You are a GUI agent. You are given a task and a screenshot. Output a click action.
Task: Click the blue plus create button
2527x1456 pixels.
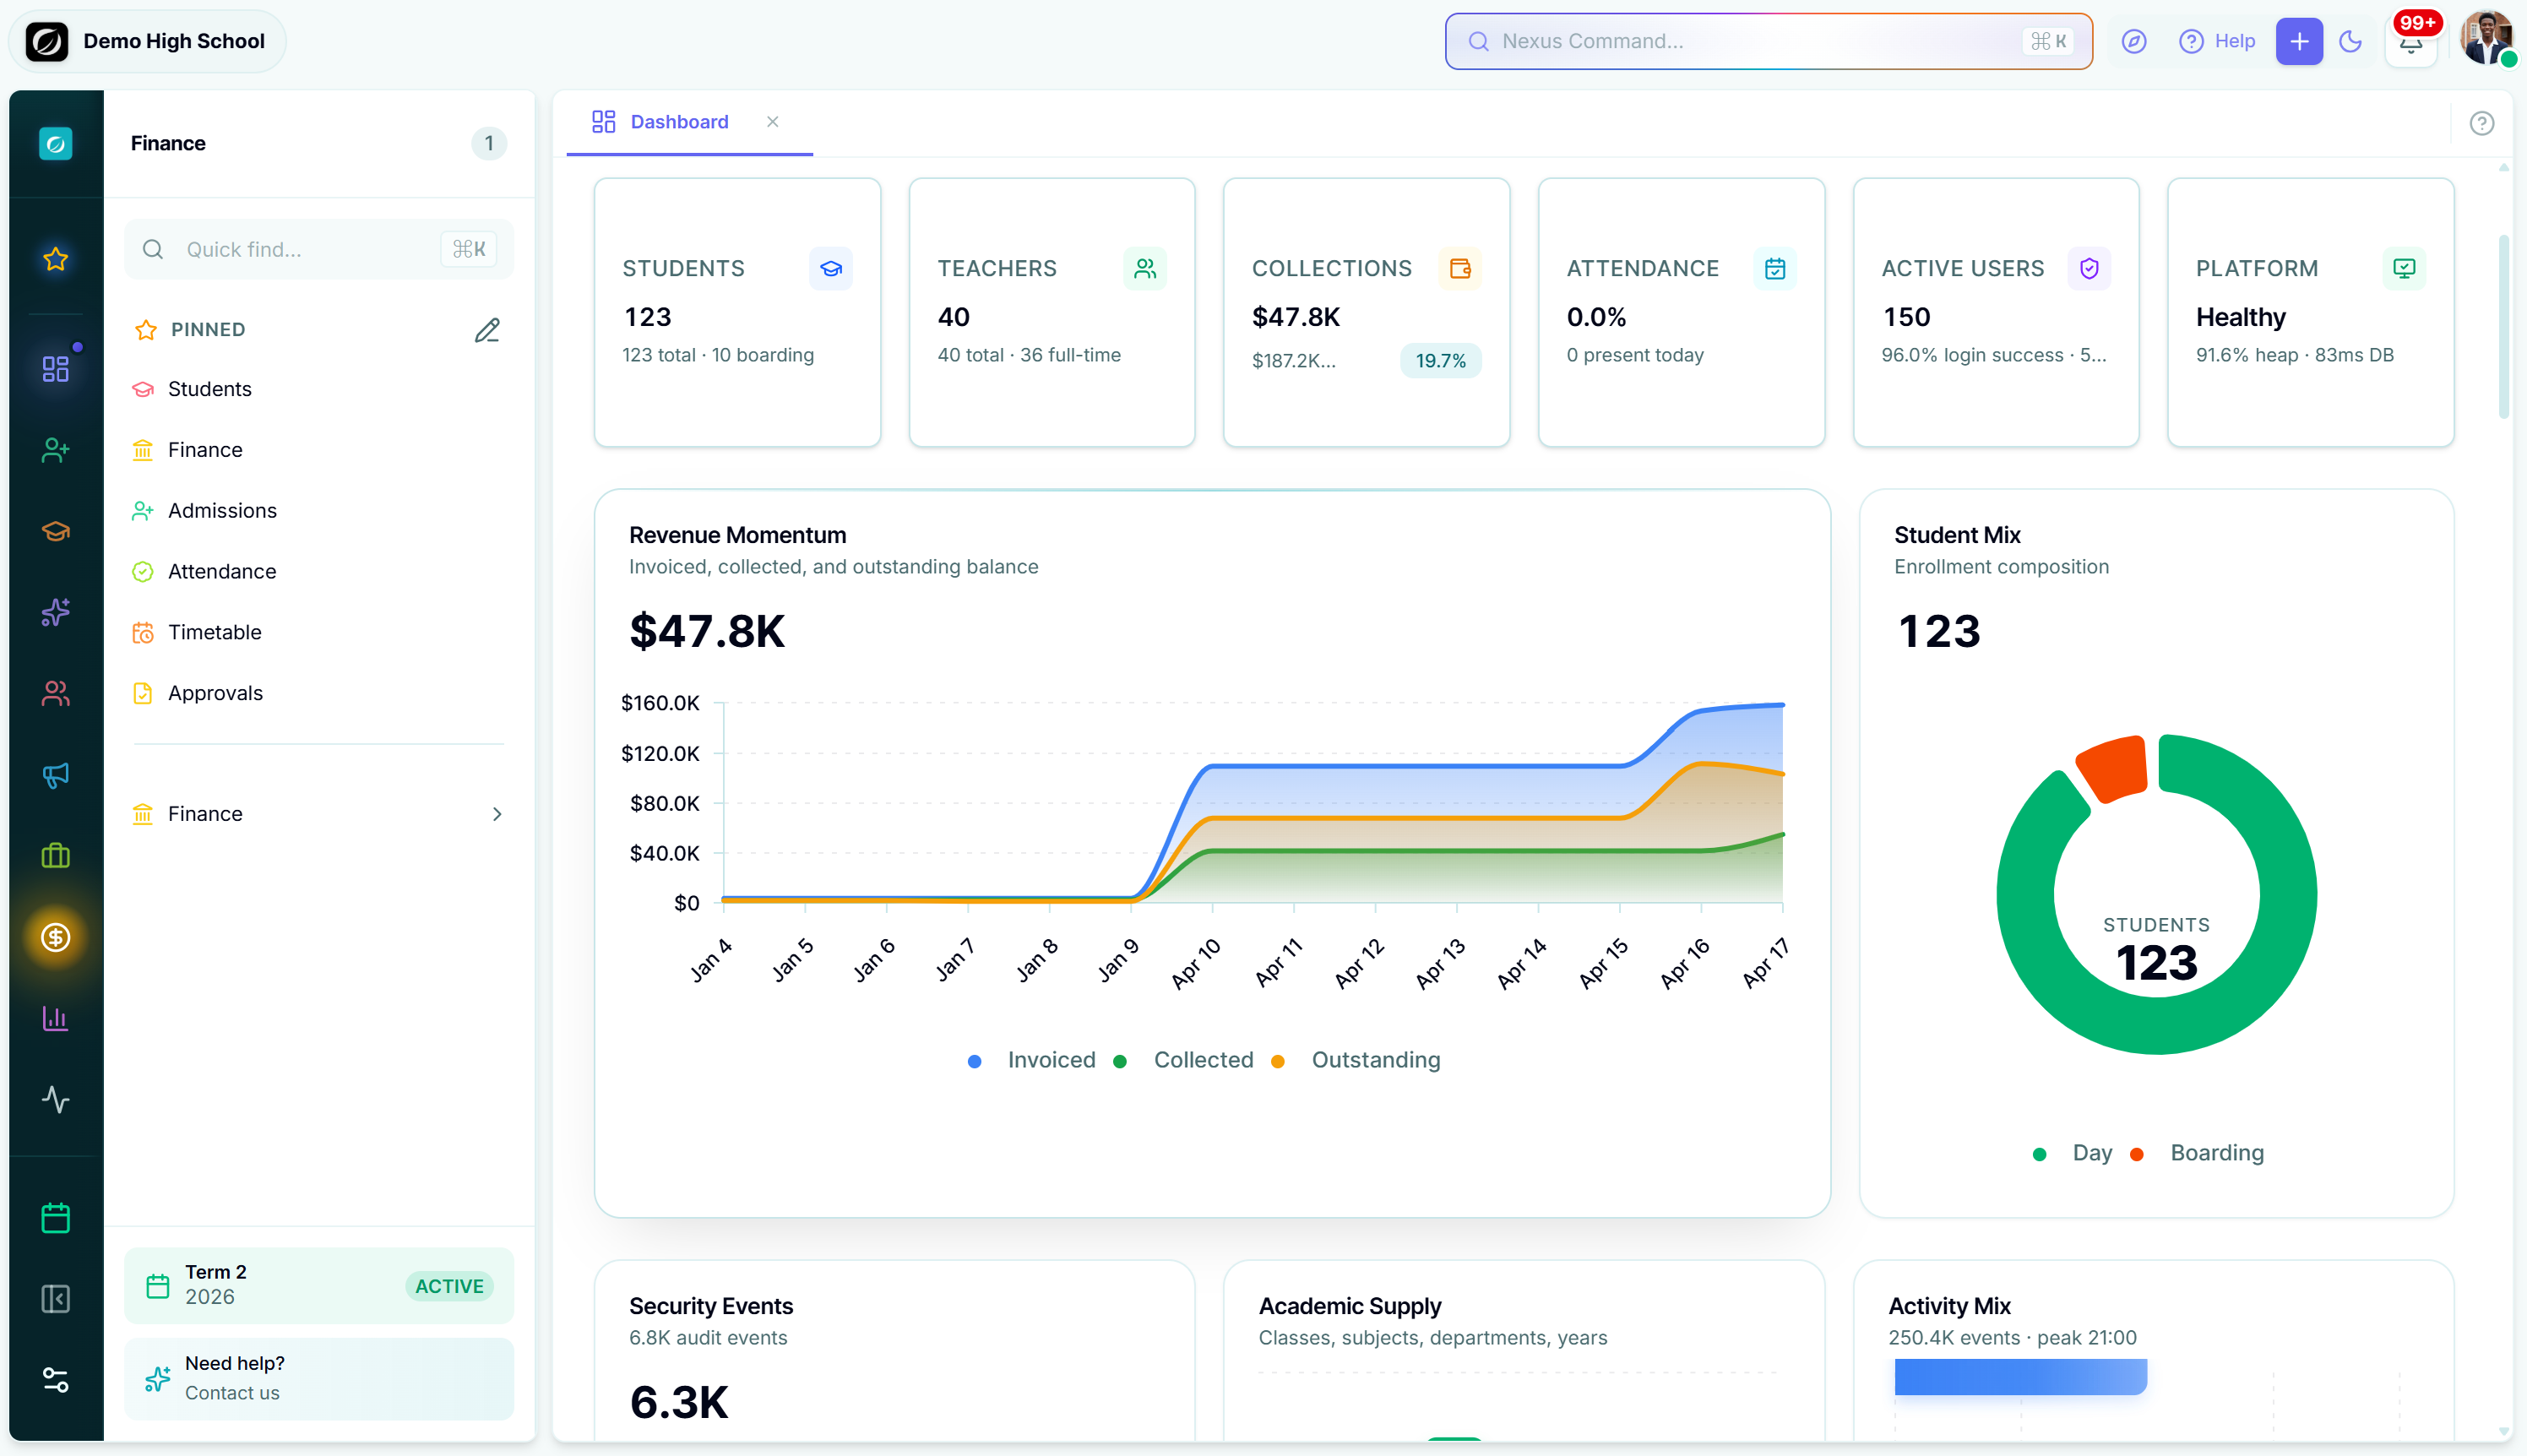click(x=2299, y=41)
